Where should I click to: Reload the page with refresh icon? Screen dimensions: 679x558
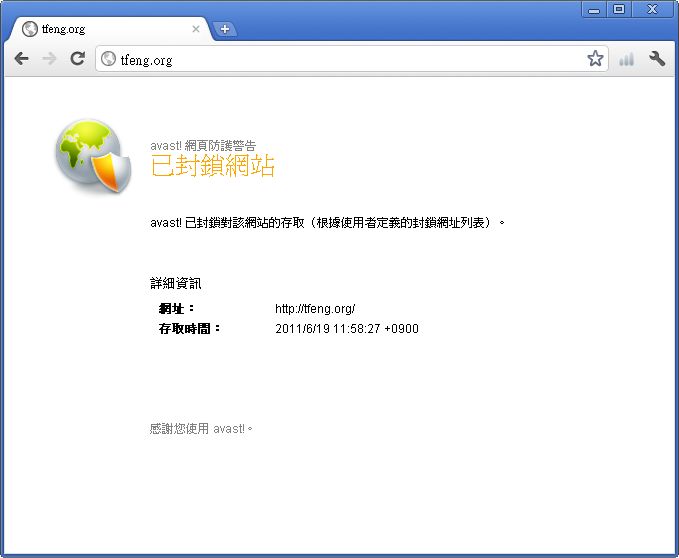pos(78,58)
